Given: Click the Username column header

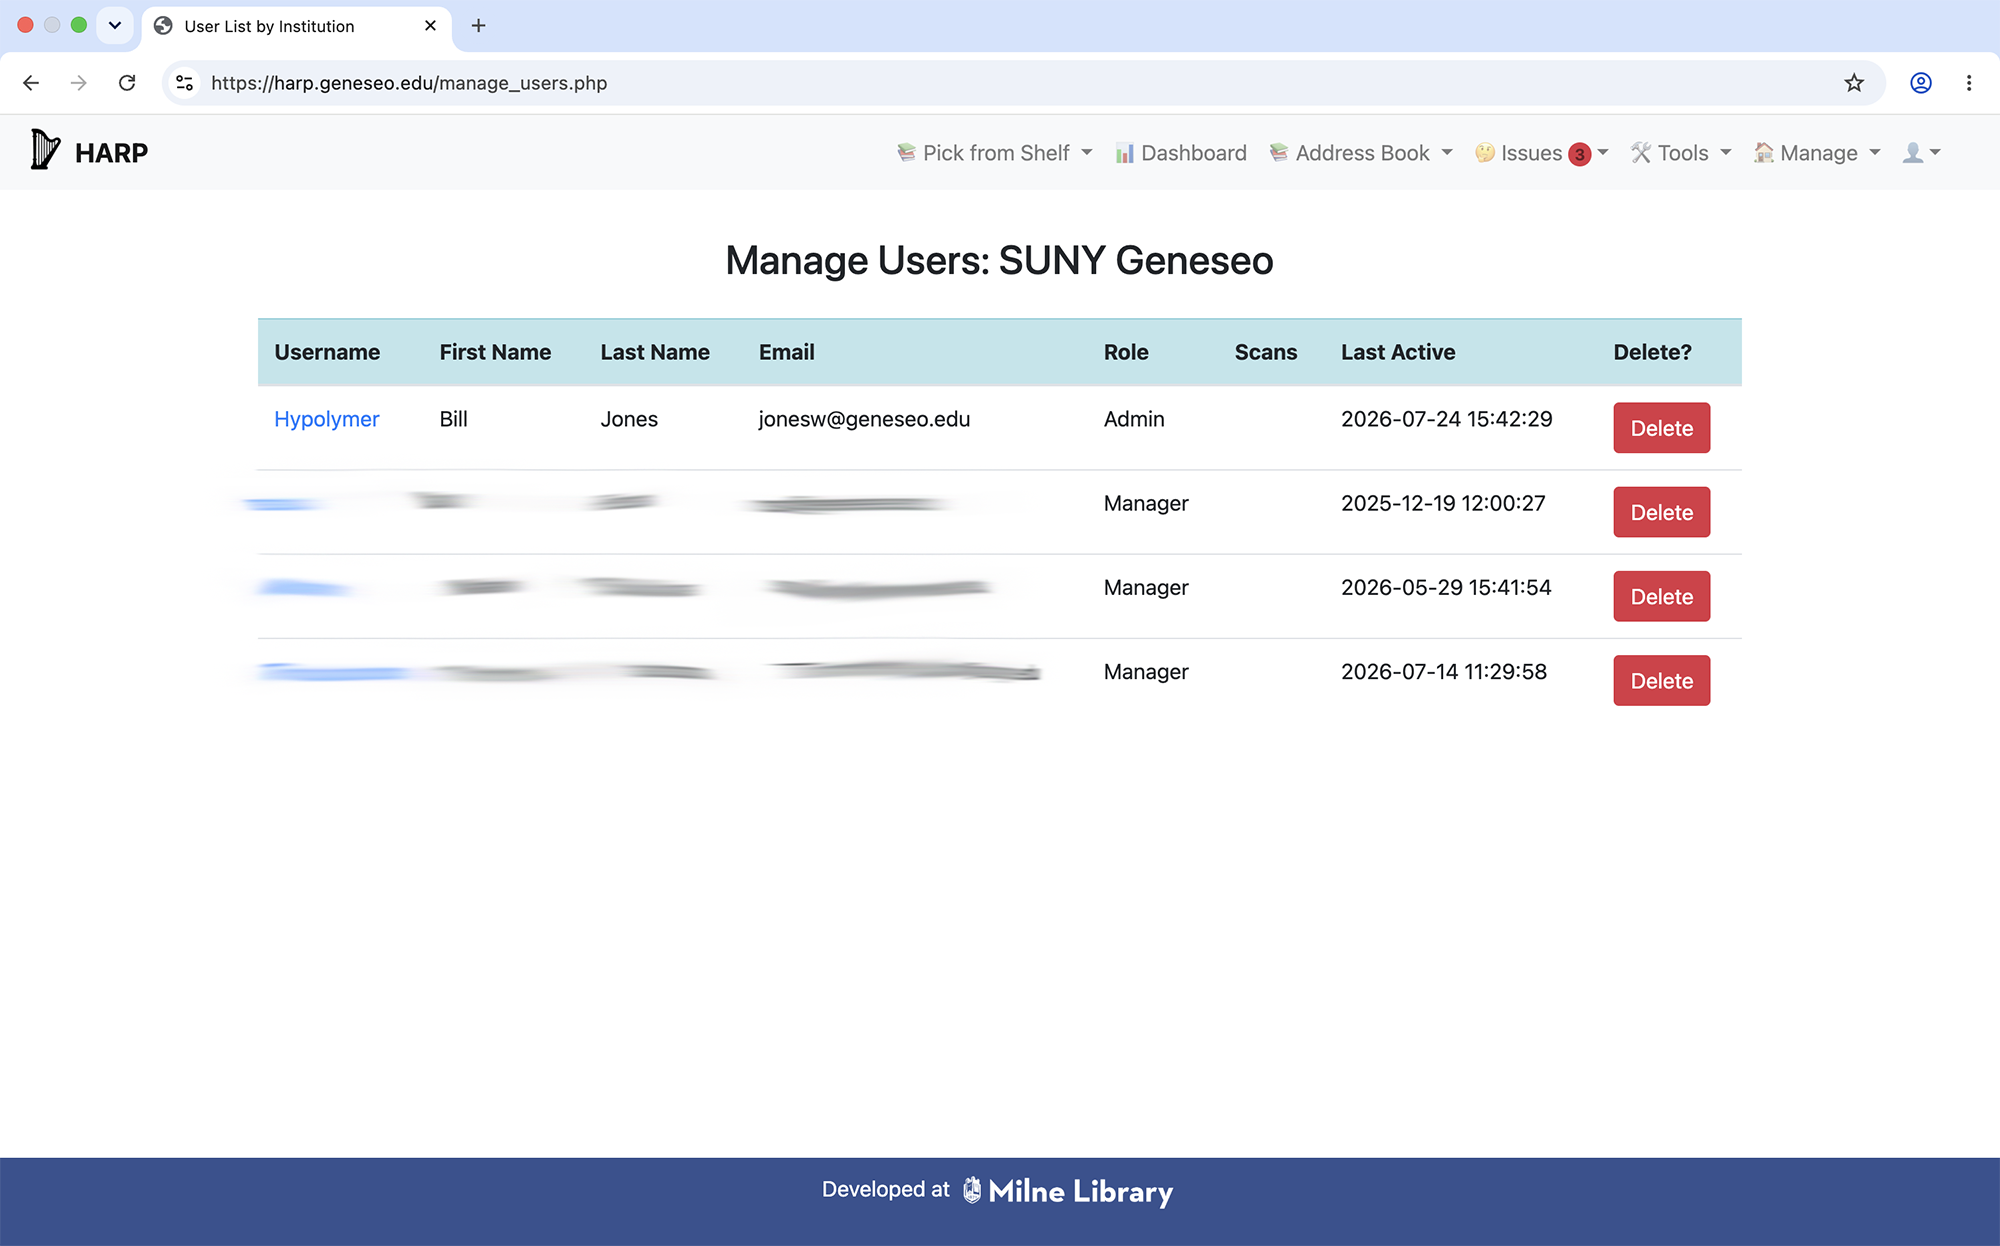Looking at the screenshot, I should pos(327,352).
